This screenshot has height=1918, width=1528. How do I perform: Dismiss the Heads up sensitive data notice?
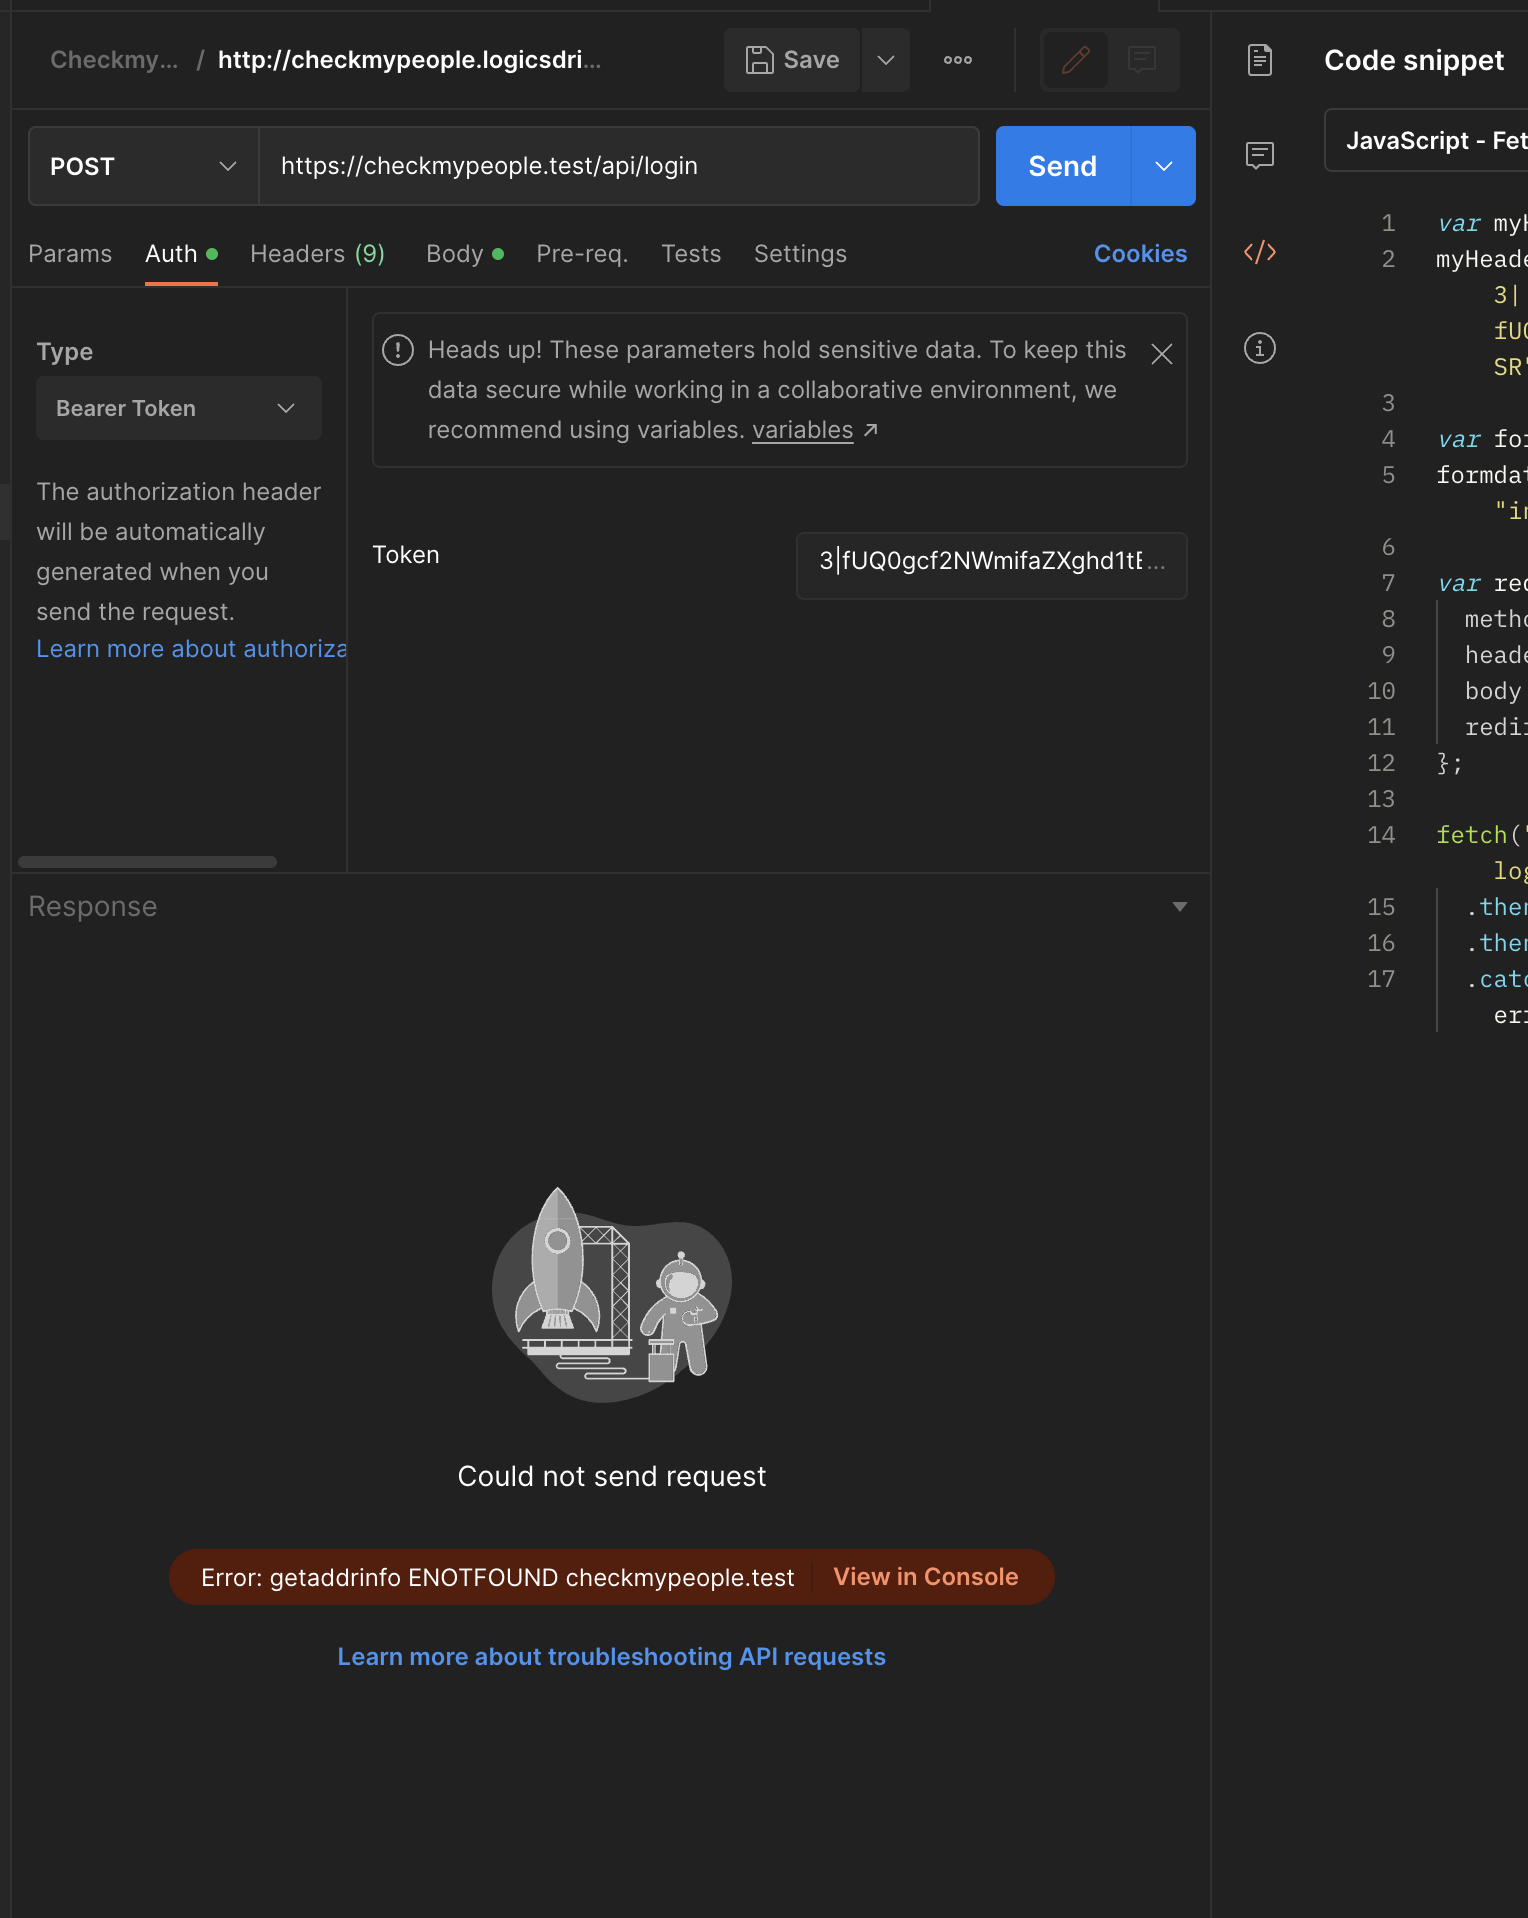1161,354
